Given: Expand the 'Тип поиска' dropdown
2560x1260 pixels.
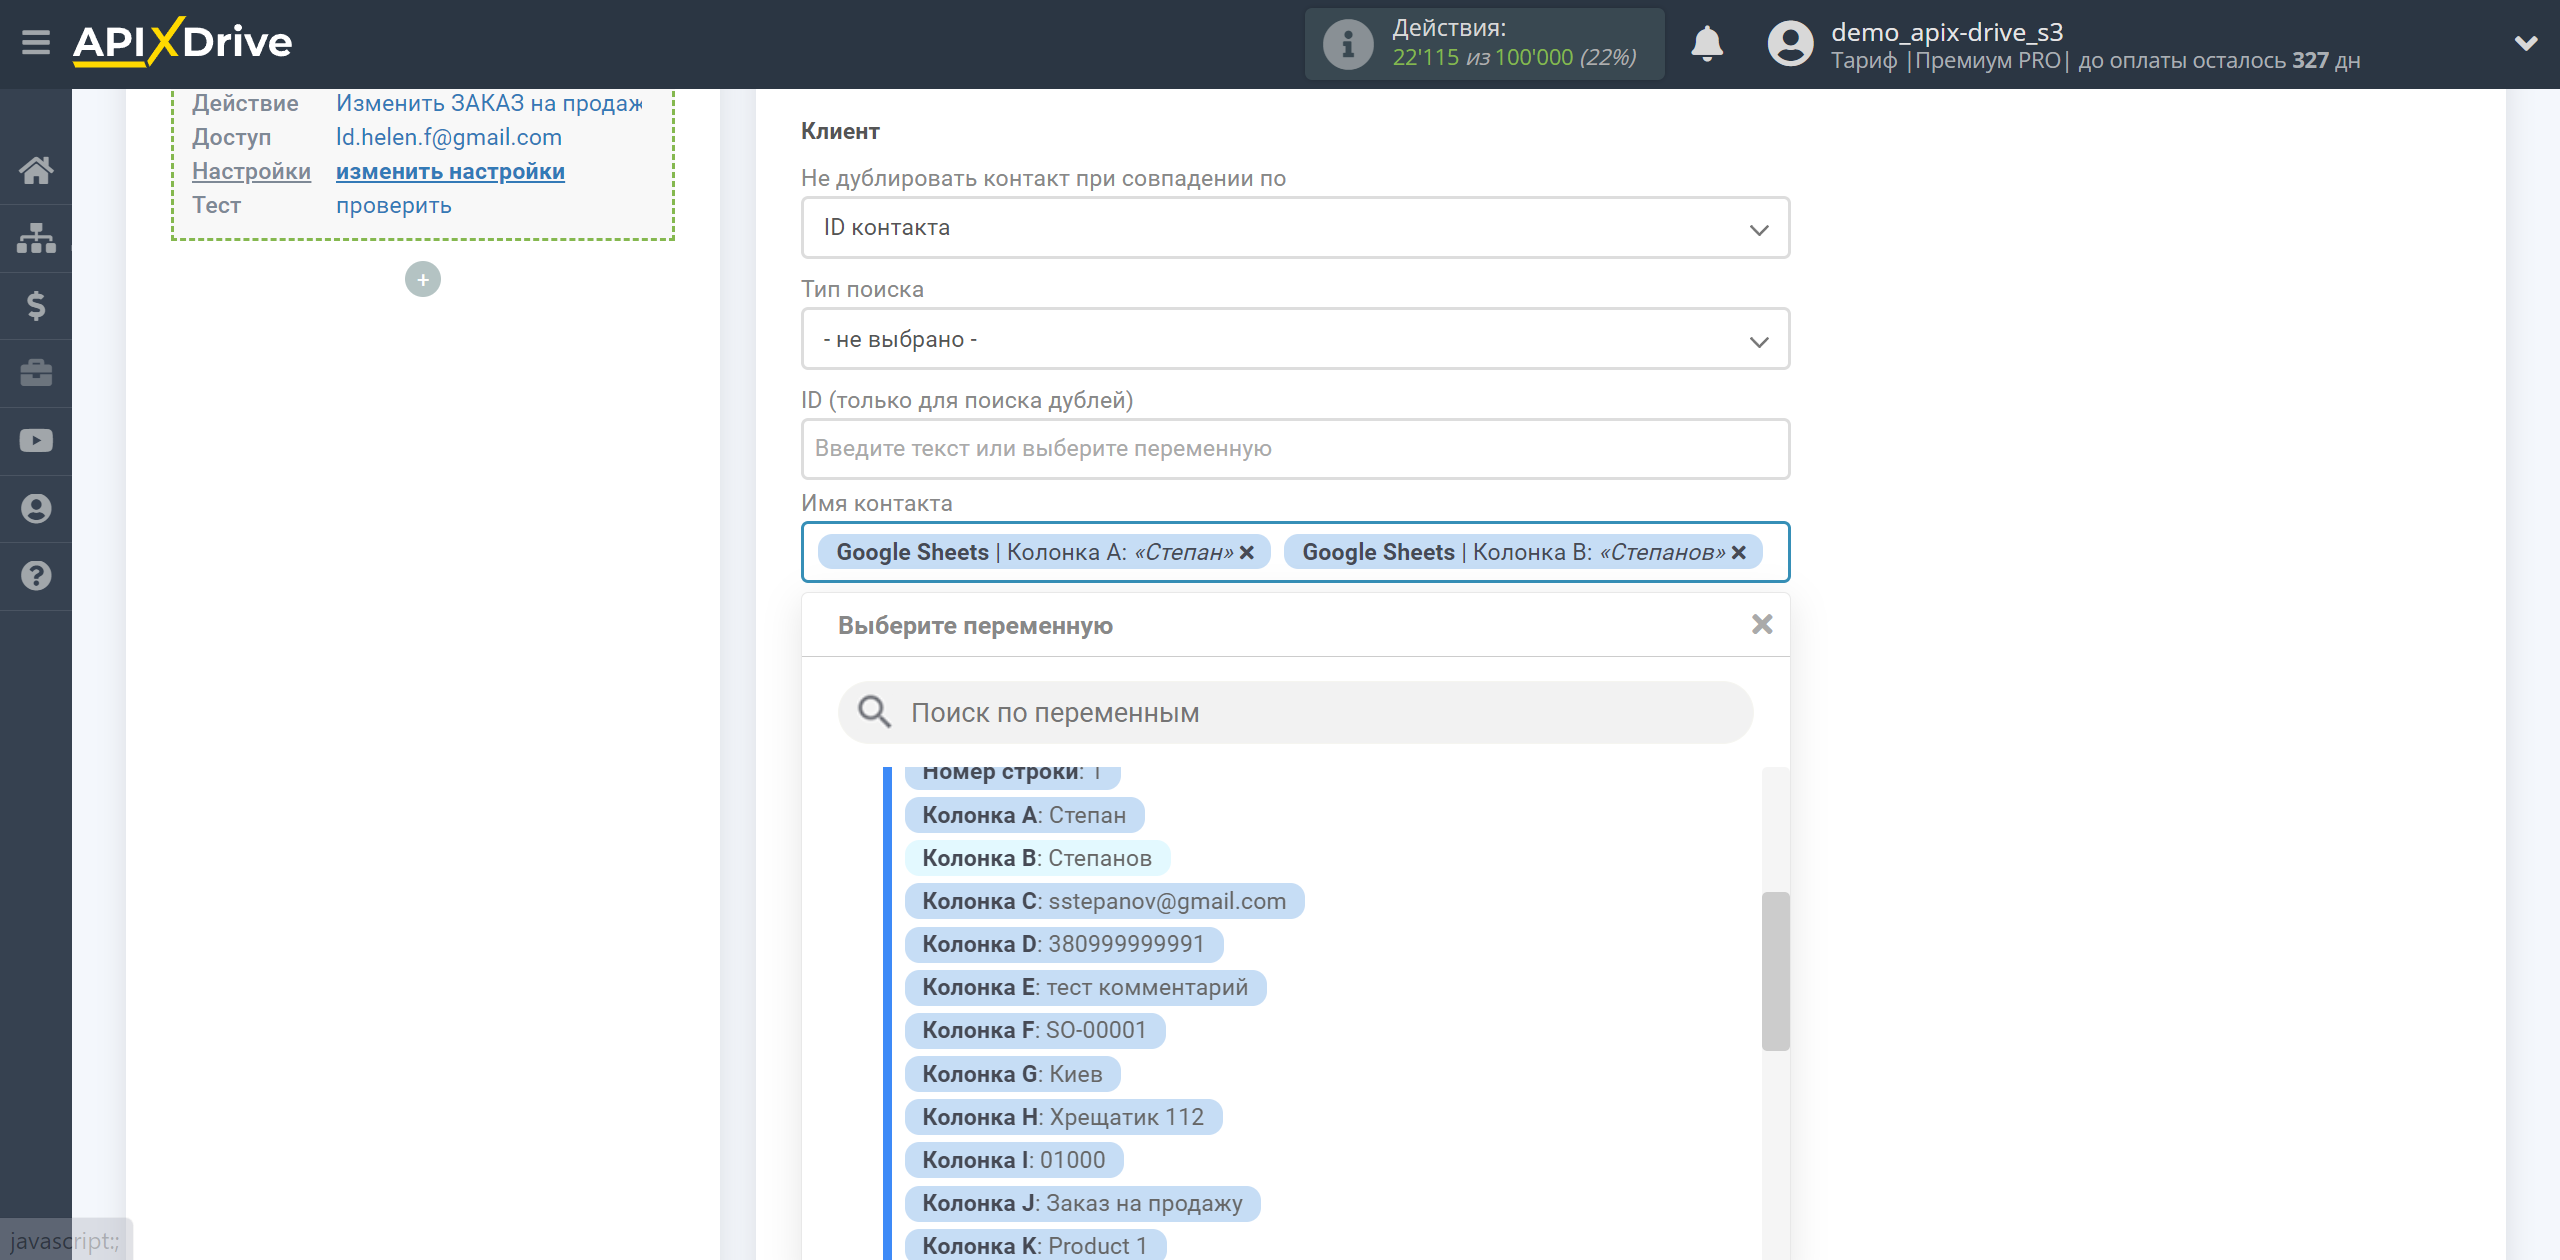Looking at the screenshot, I should coord(1293,338).
